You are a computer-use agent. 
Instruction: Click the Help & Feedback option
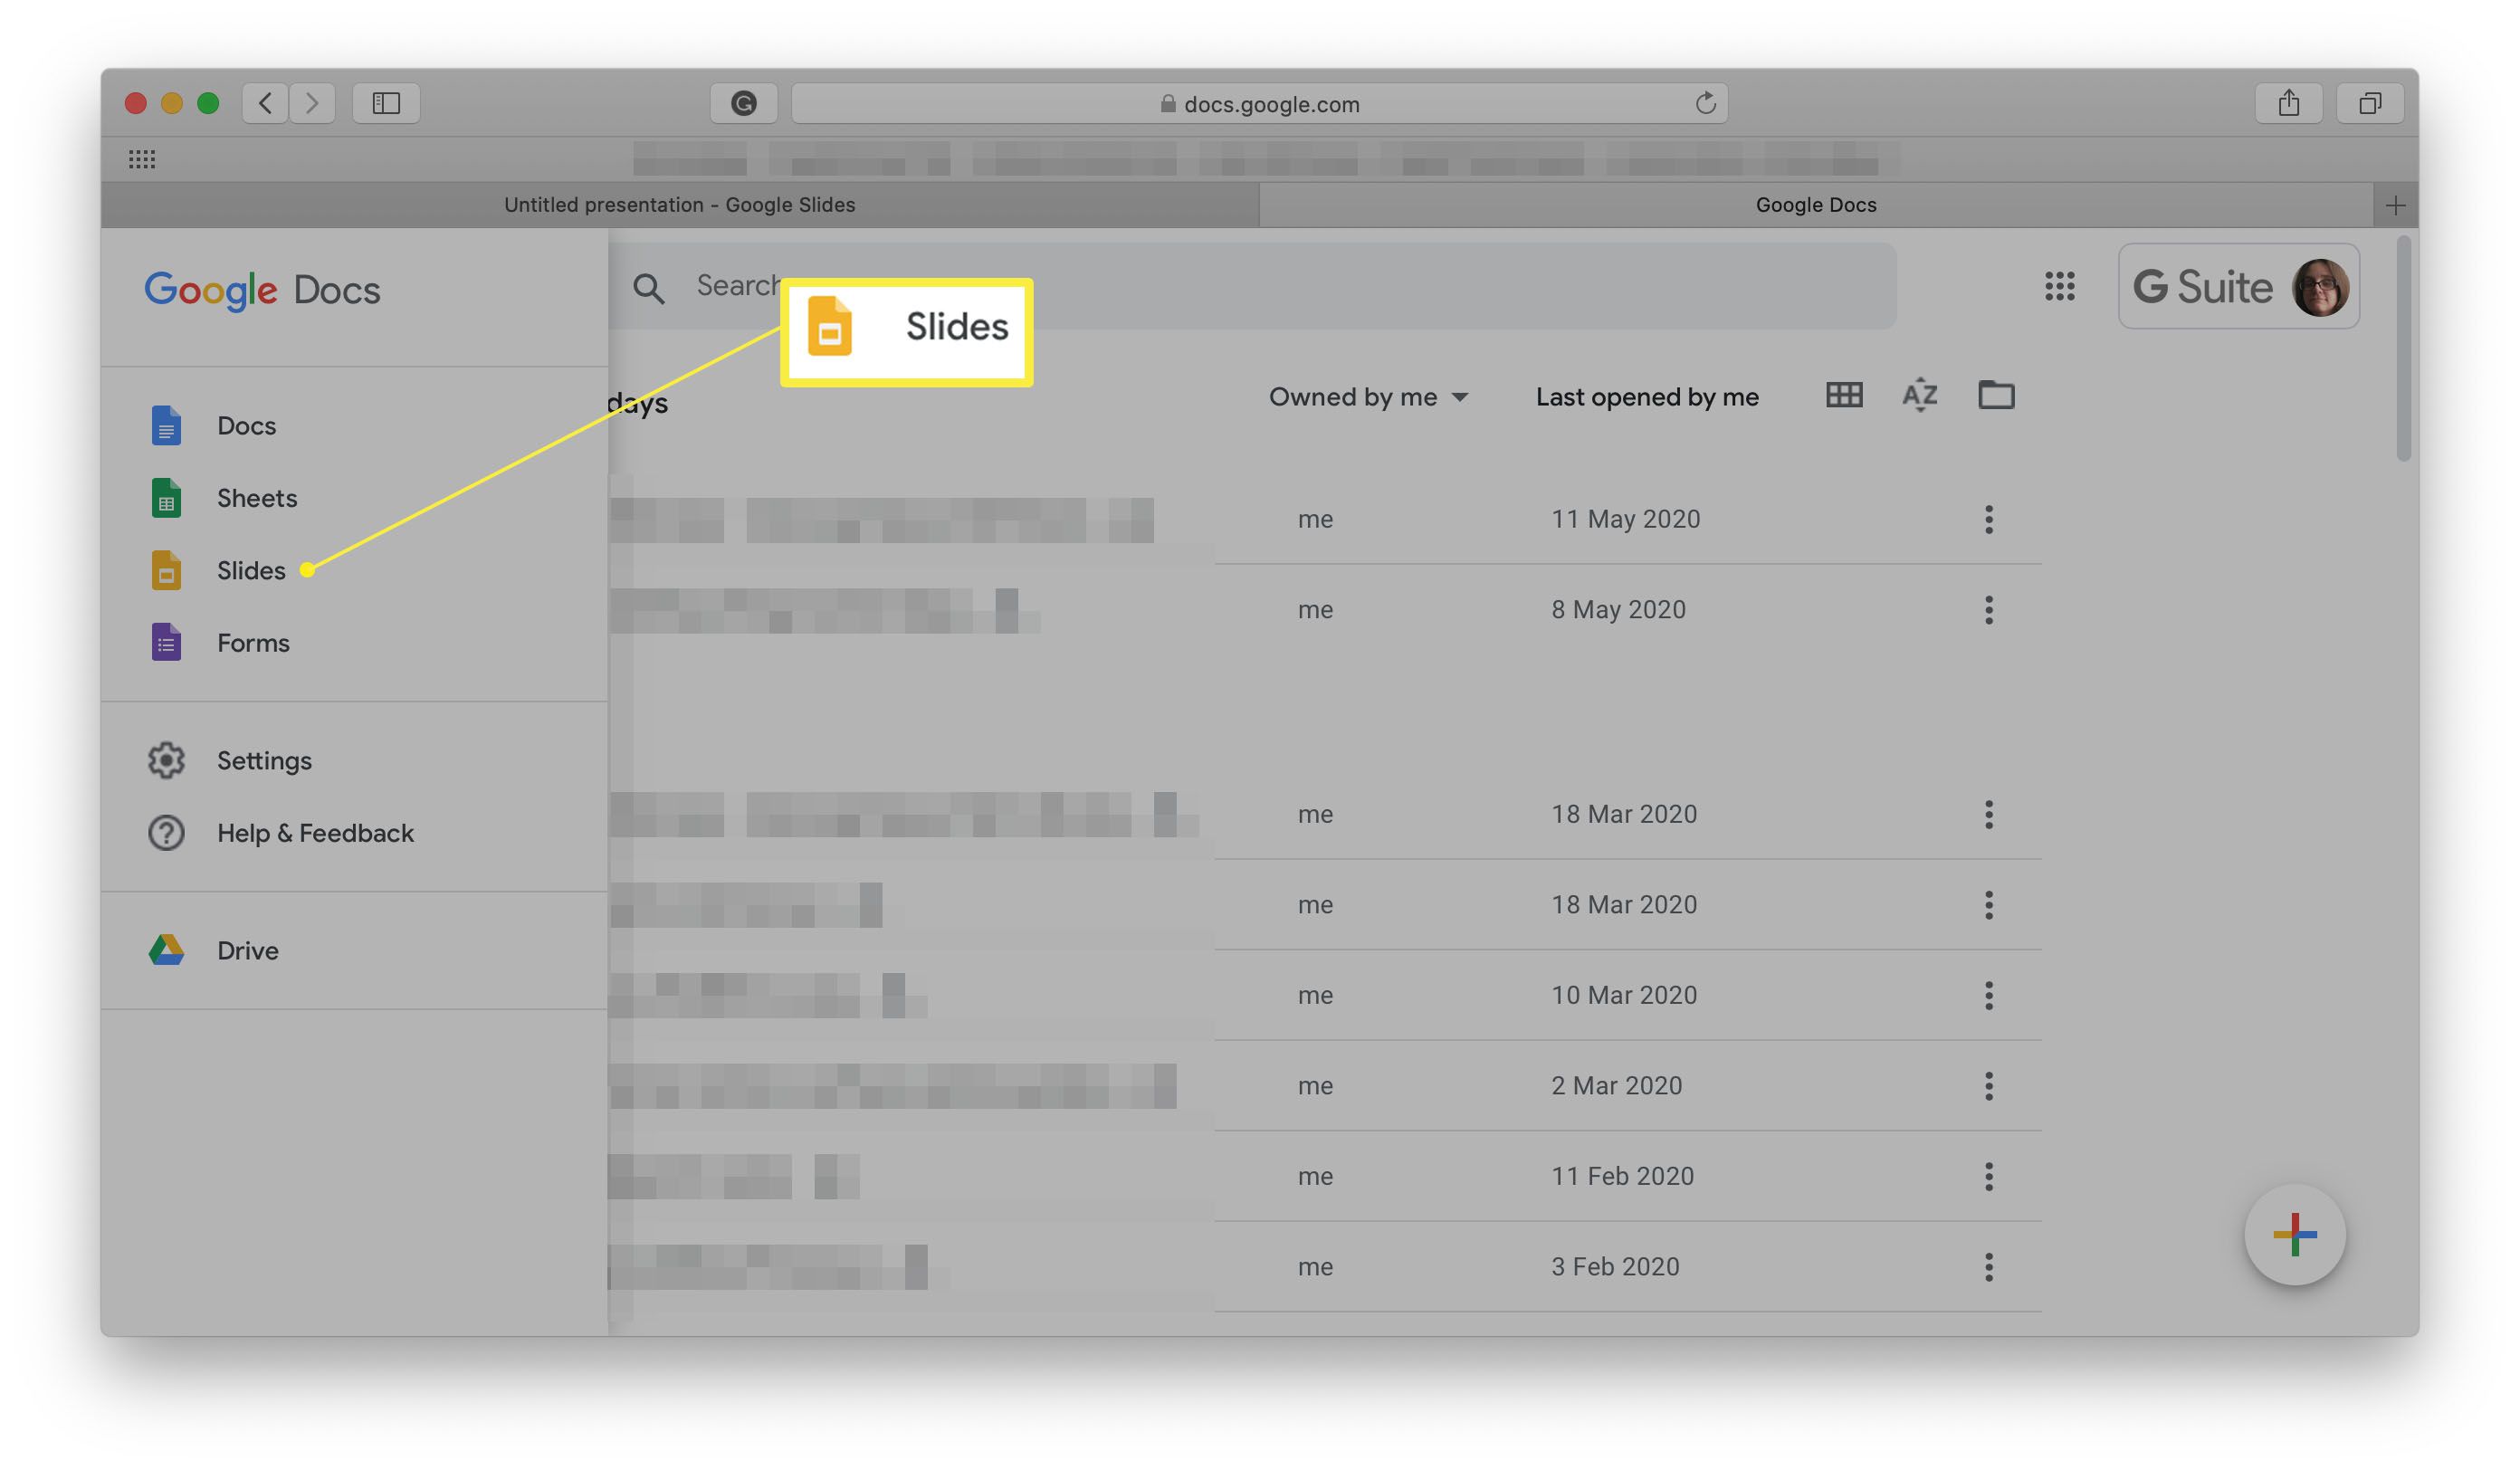(x=315, y=833)
